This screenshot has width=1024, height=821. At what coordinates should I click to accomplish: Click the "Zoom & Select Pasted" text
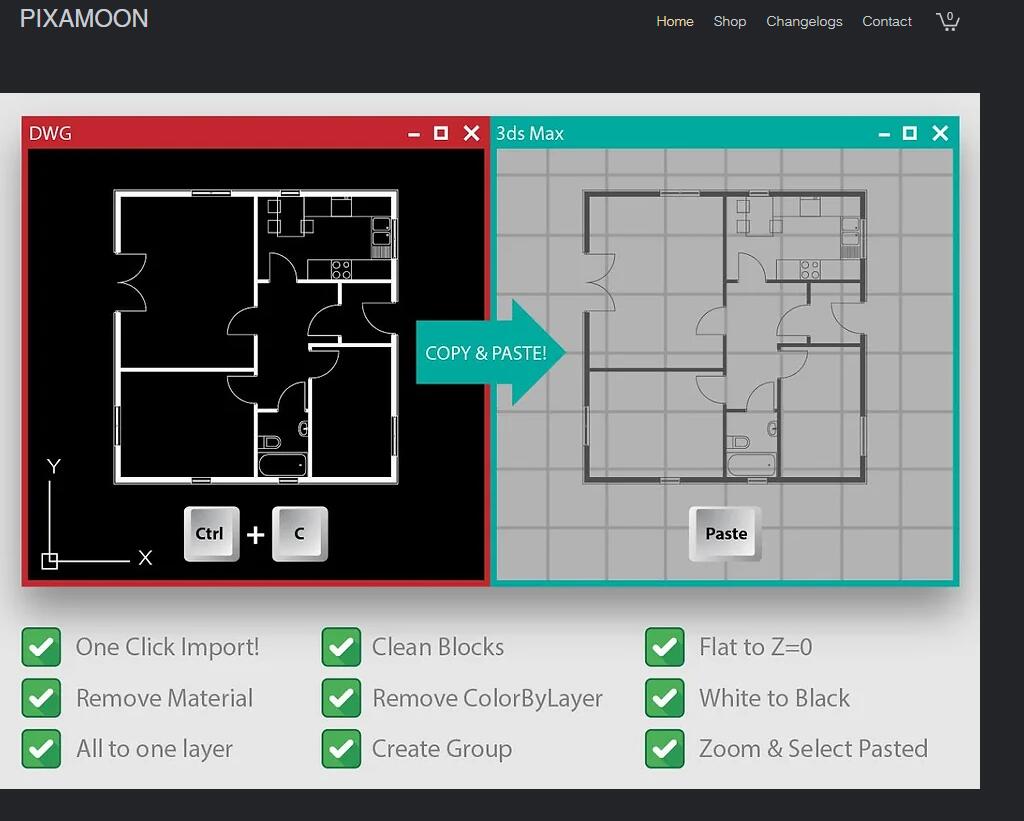click(814, 749)
